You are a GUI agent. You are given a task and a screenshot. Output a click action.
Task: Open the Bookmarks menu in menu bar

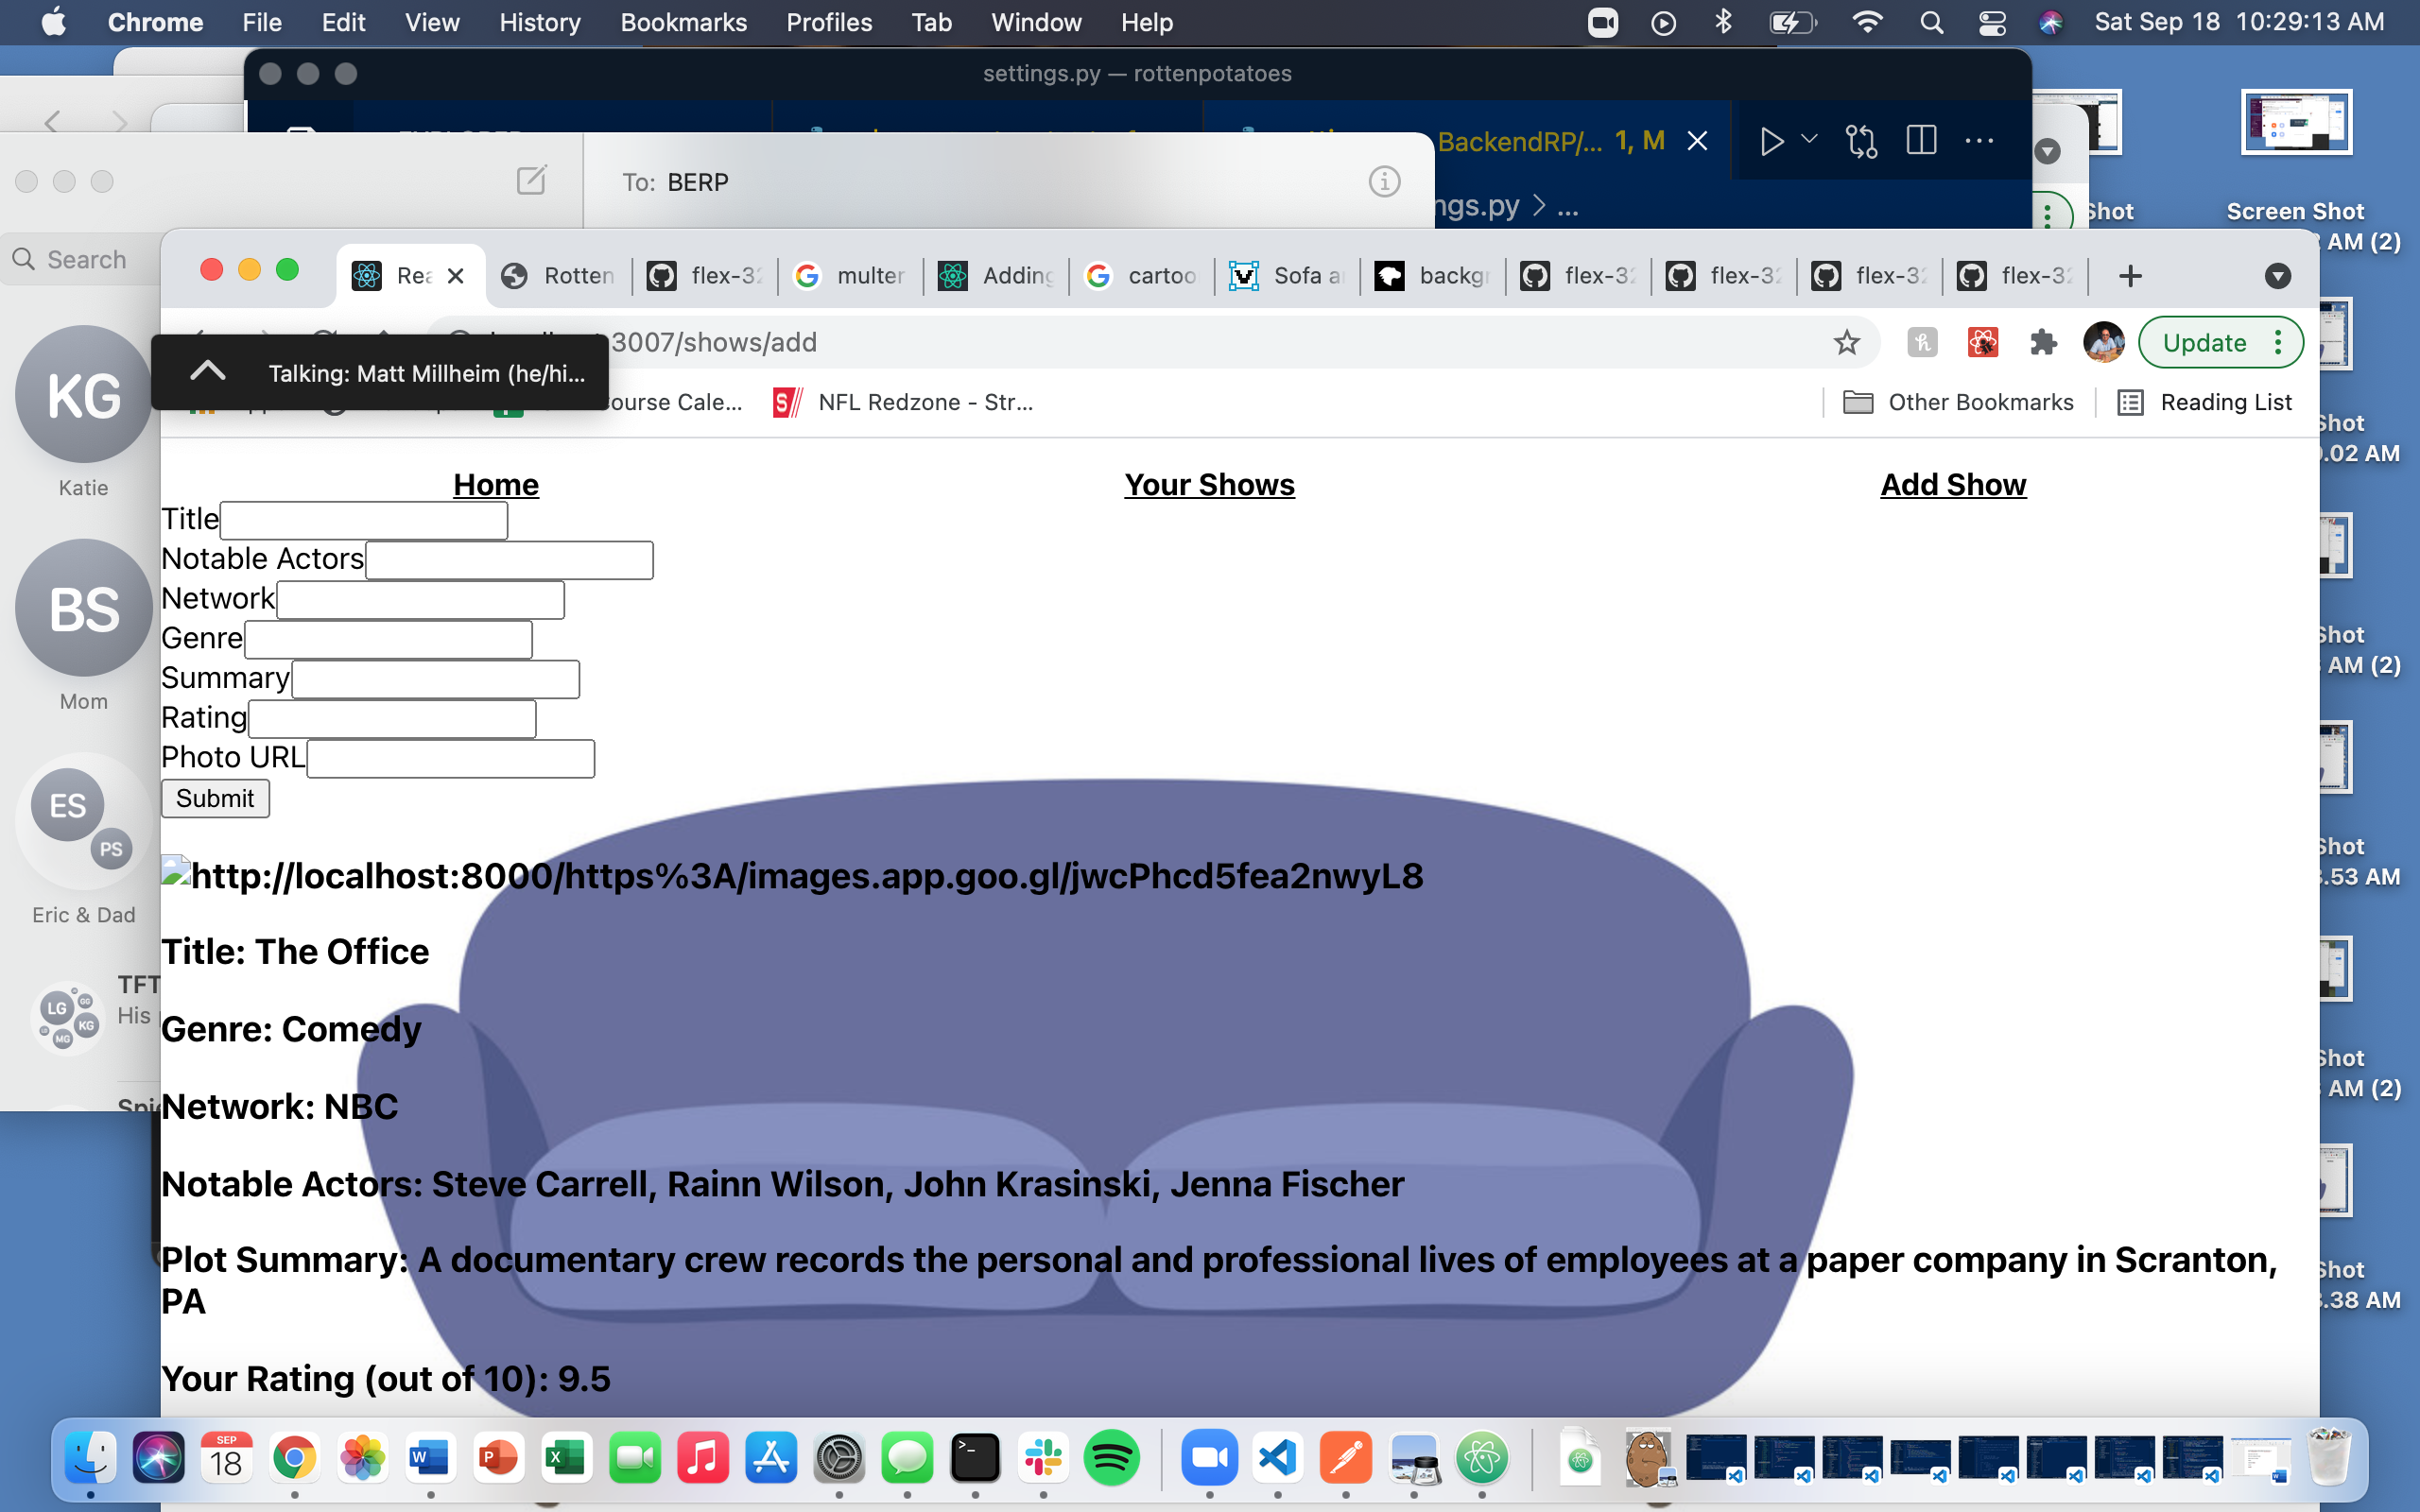click(x=683, y=22)
